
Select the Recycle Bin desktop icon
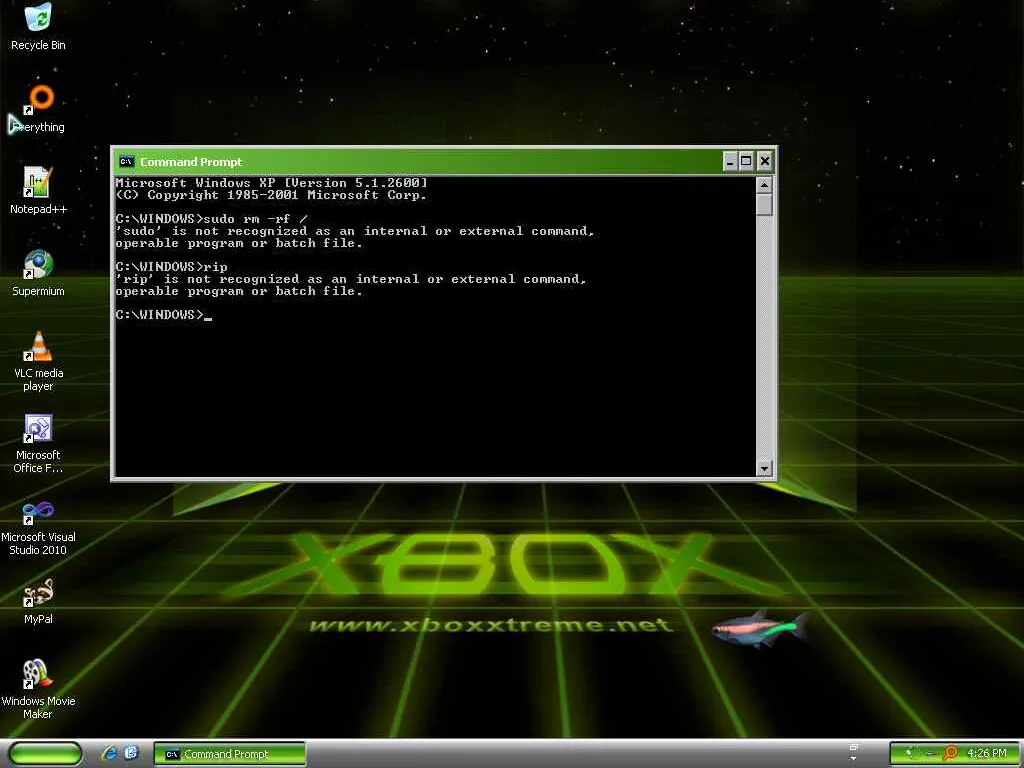pyautogui.click(x=38, y=27)
